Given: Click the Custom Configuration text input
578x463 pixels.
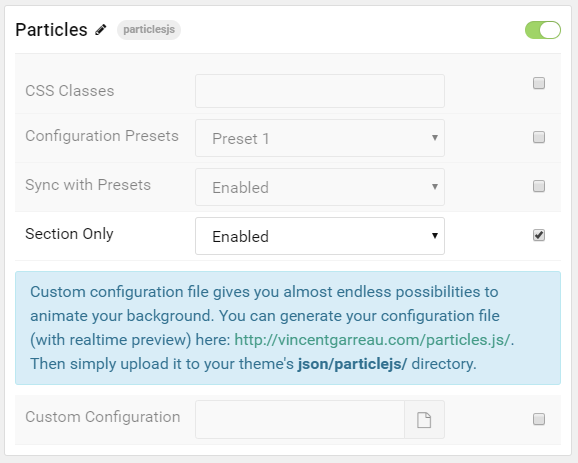Looking at the screenshot, I should 300,420.
